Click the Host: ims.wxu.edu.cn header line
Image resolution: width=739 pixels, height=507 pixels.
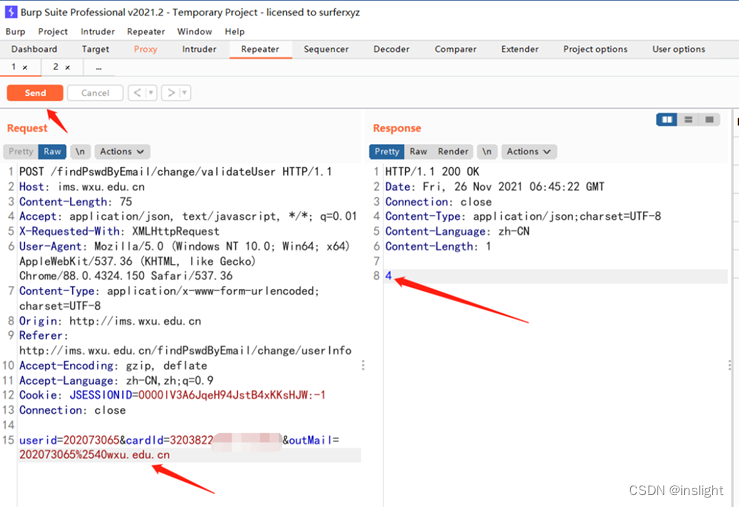pyautogui.click(x=82, y=187)
